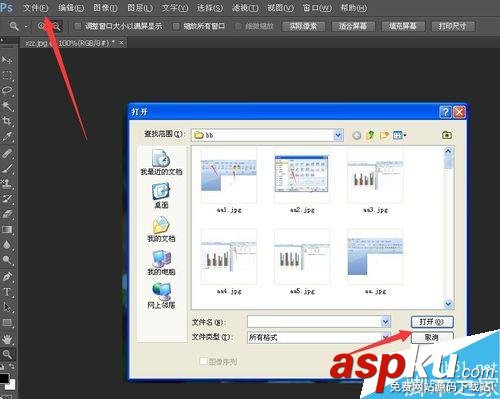
Task: Select the Rectangle shape tool
Action: [x=7, y=323]
